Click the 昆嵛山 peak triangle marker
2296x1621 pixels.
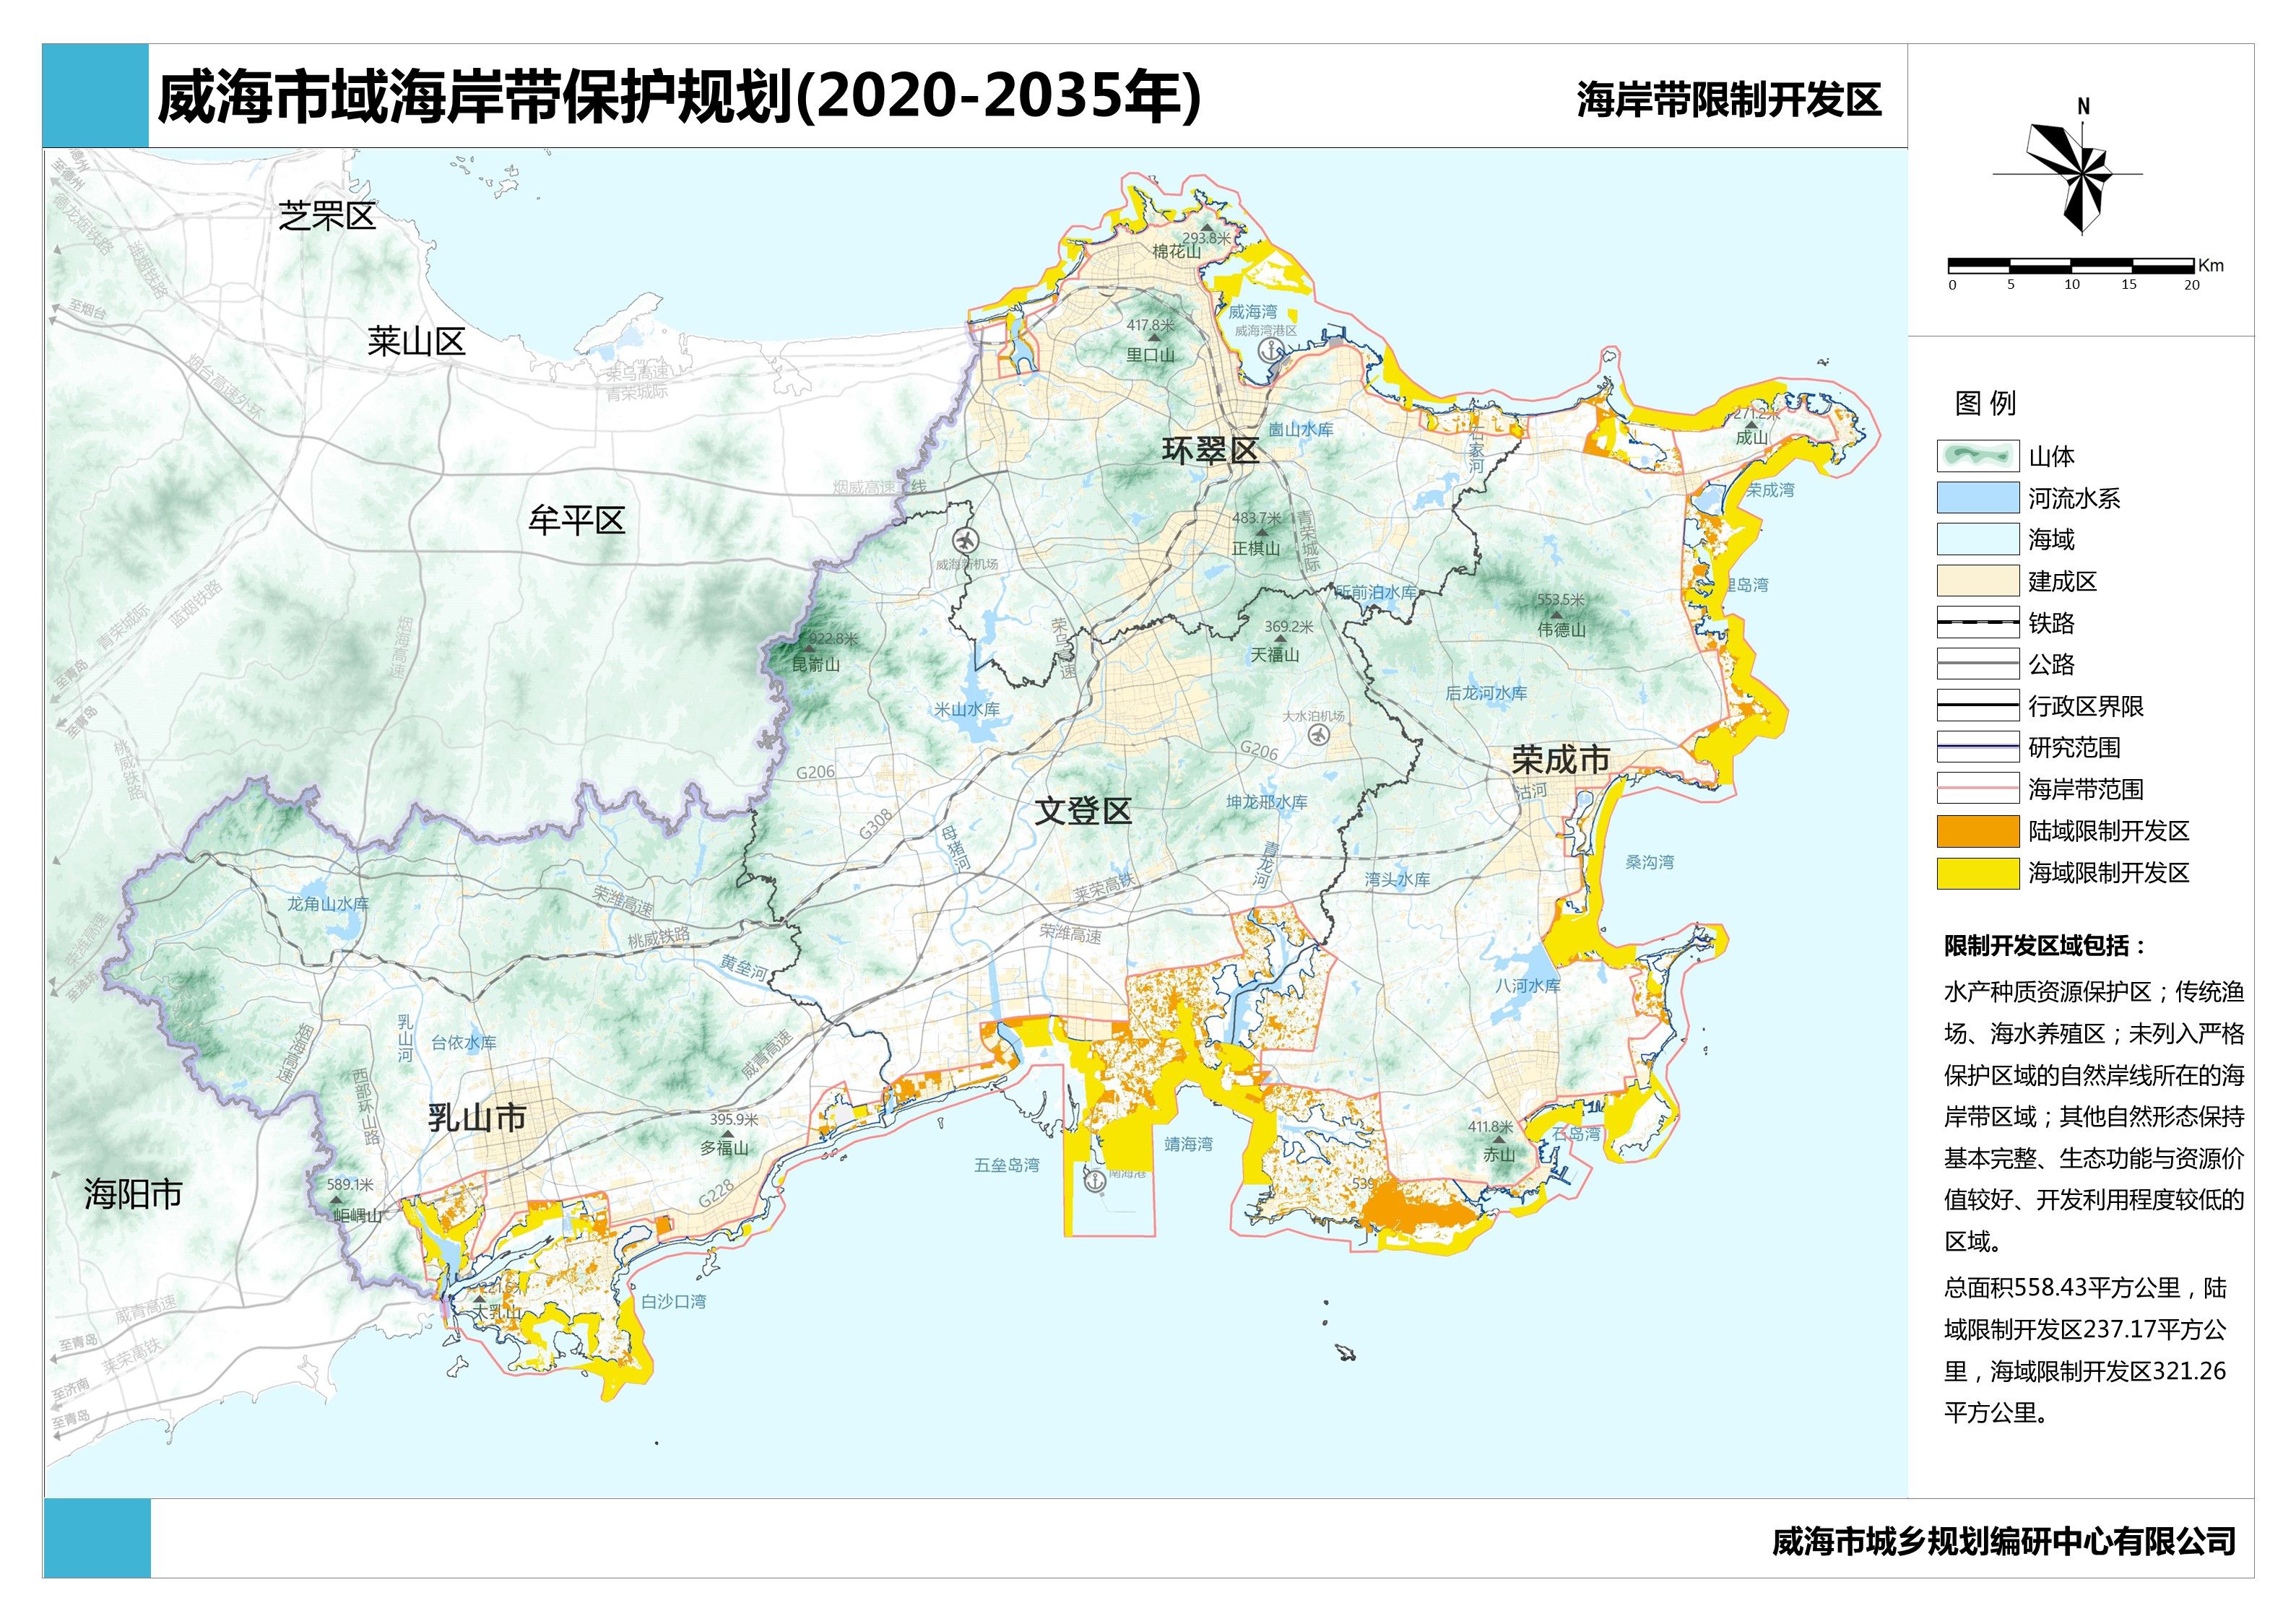pos(809,650)
